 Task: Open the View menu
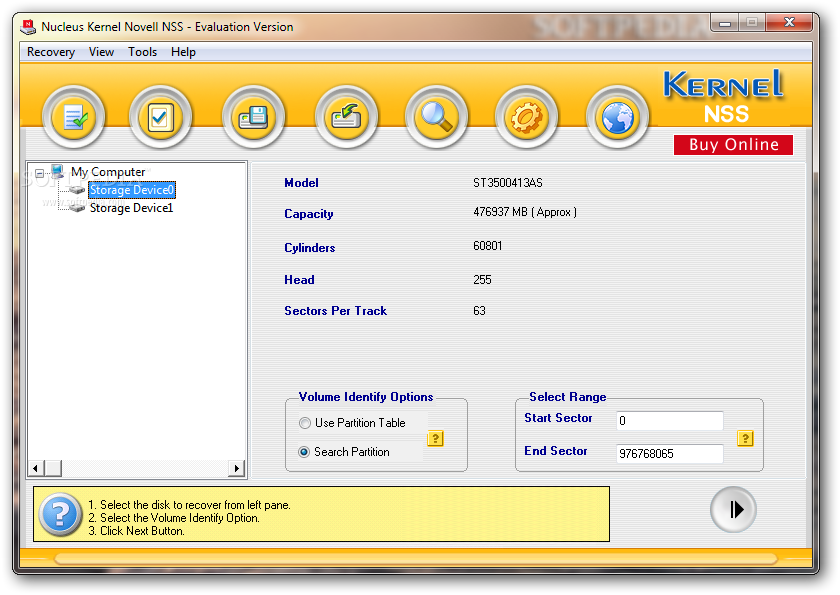click(101, 52)
